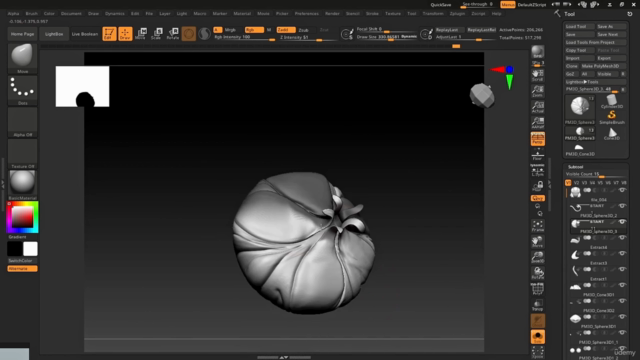The image size is (640, 360).
Task: Click the Xpose icon
Action: [538, 352]
